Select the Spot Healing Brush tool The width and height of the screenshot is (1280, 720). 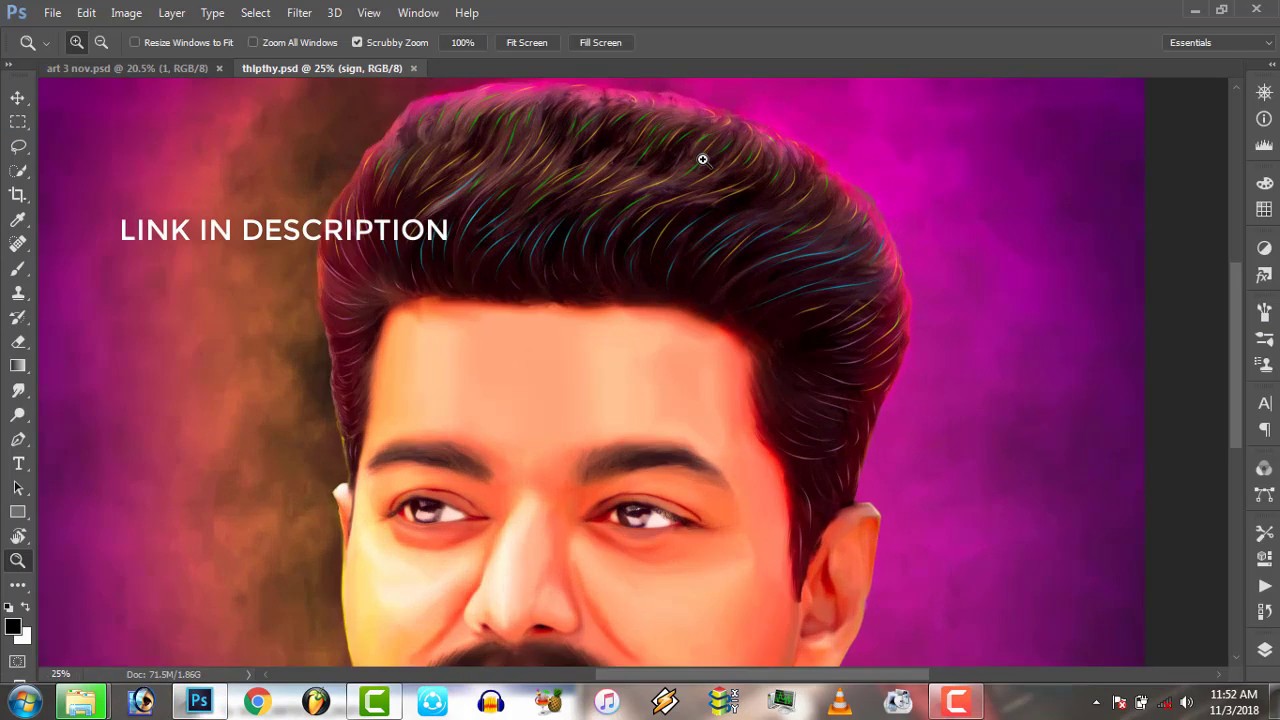[18, 244]
